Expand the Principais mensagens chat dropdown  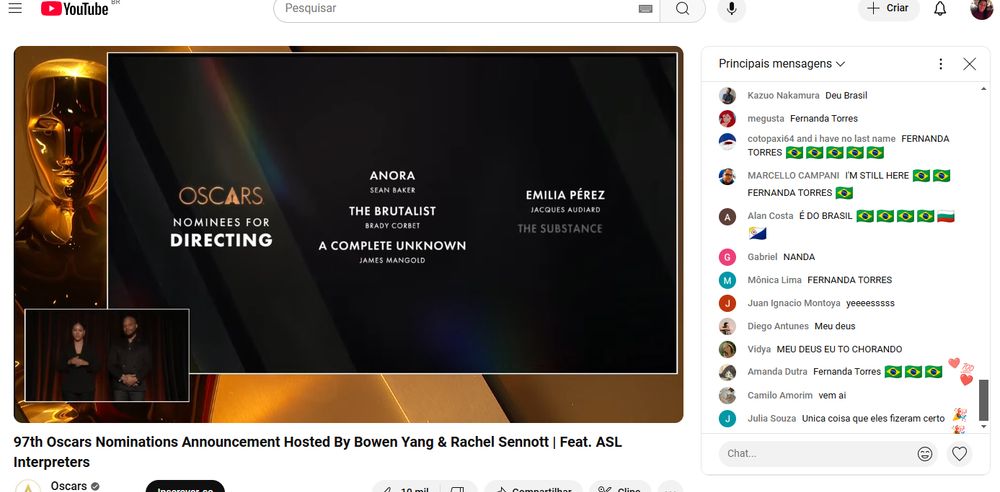point(782,64)
